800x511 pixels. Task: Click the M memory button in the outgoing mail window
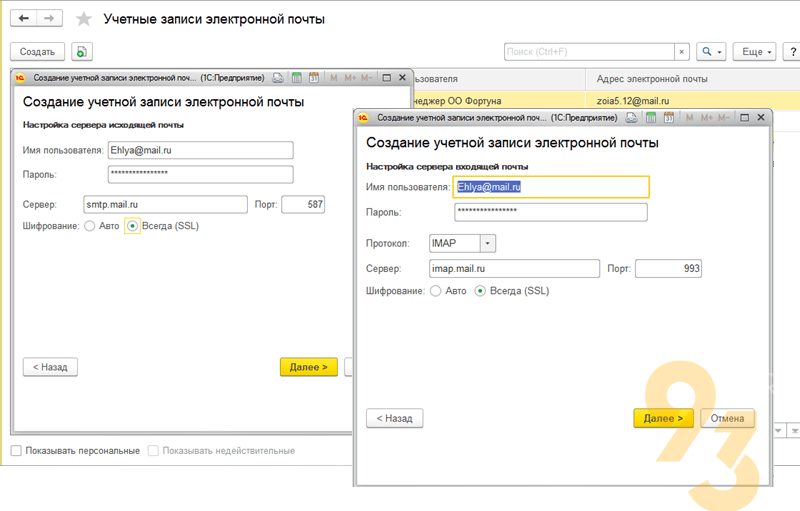(x=334, y=78)
